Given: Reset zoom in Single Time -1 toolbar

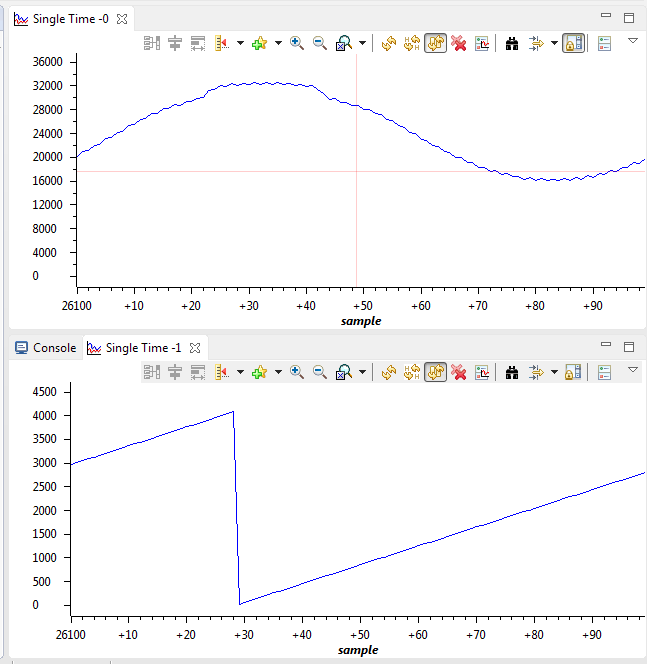Looking at the screenshot, I should [x=344, y=372].
